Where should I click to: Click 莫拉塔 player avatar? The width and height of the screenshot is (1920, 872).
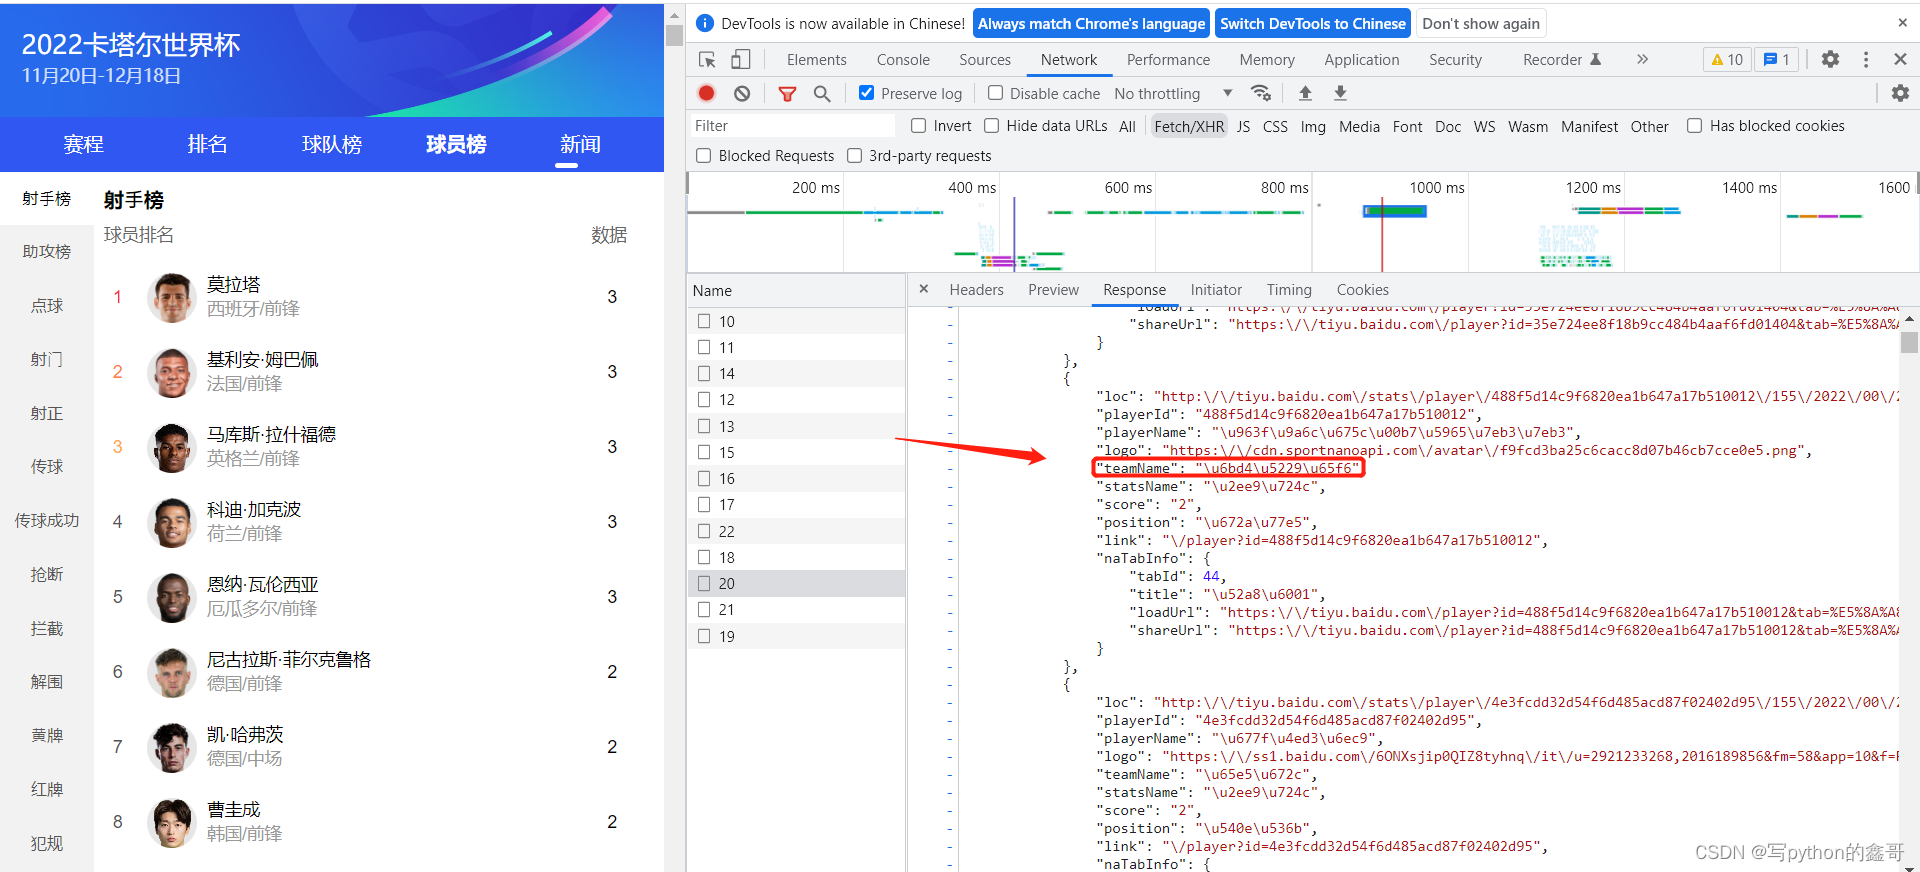[172, 297]
